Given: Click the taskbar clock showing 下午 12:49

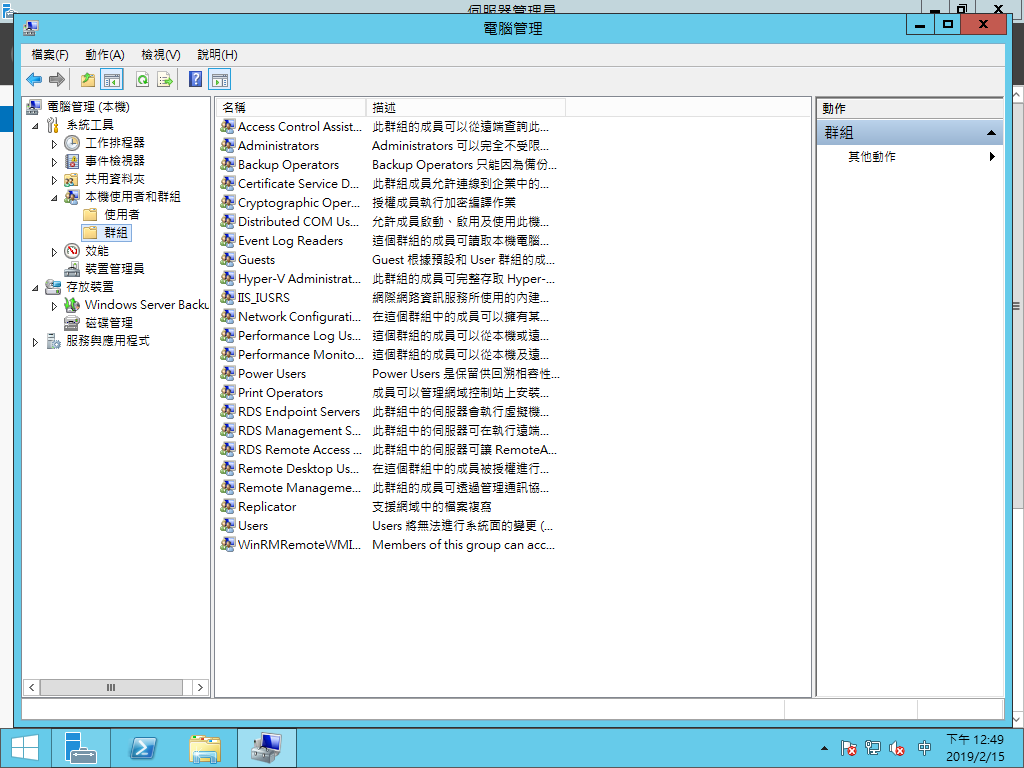Looking at the screenshot, I should [x=975, y=748].
